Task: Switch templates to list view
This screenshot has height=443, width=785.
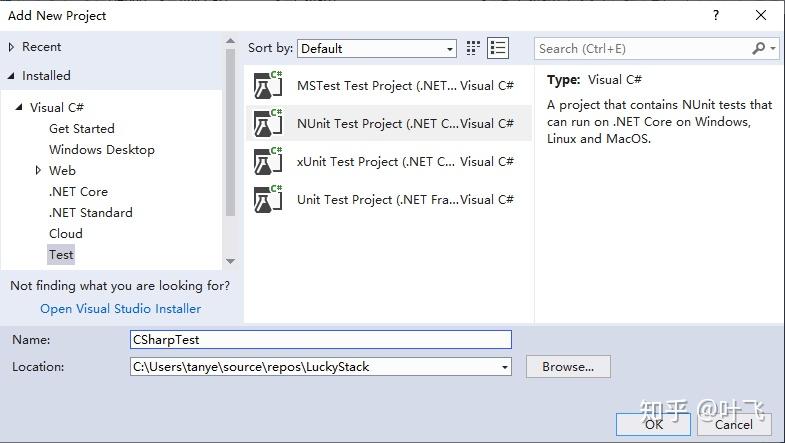Action: [x=498, y=48]
